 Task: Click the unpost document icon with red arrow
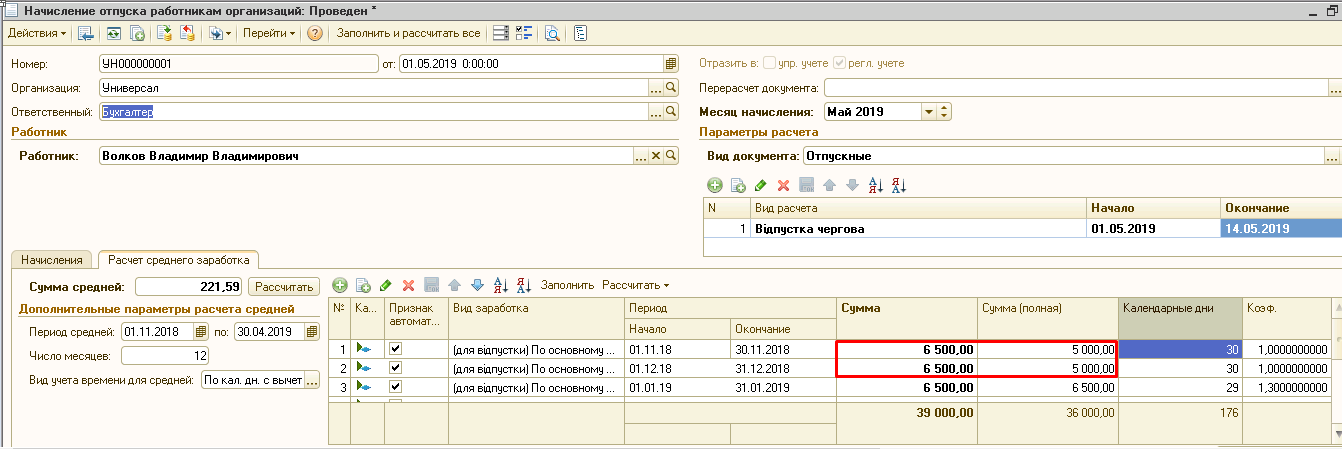coord(186,33)
